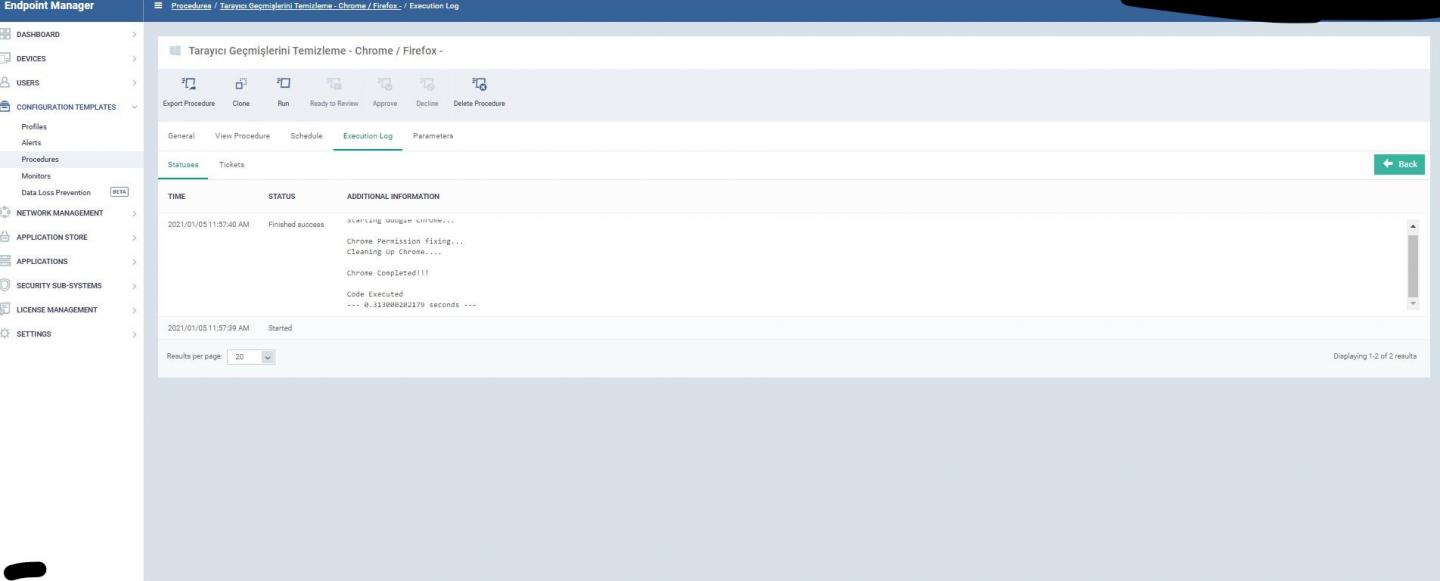Expand the Users menu chevron

click(x=134, y=83)
